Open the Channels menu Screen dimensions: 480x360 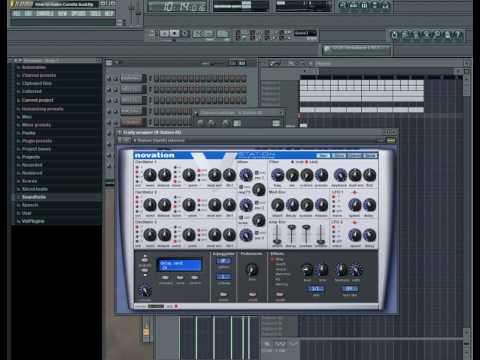pos(45,13)
